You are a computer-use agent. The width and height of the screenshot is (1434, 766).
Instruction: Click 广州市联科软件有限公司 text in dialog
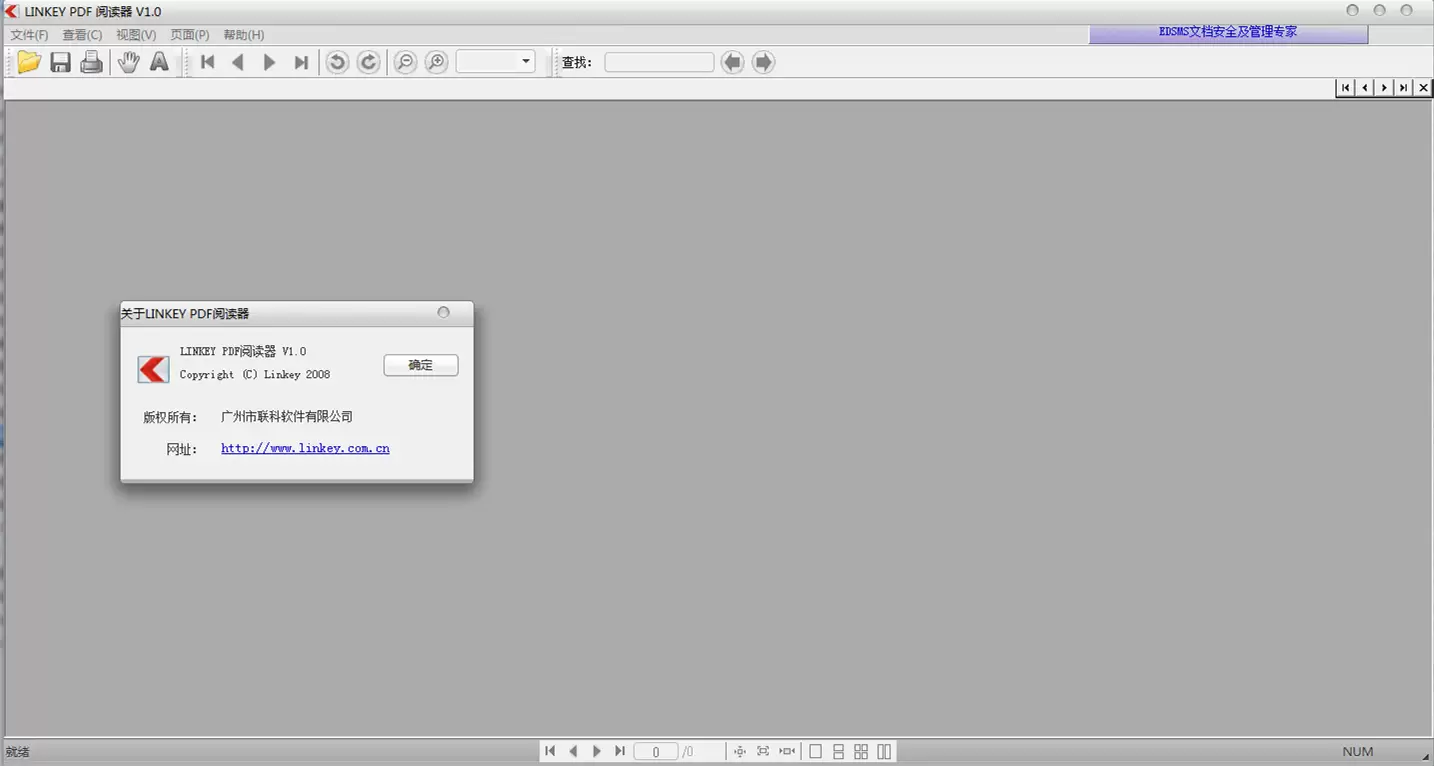click(x=287, y=417)
